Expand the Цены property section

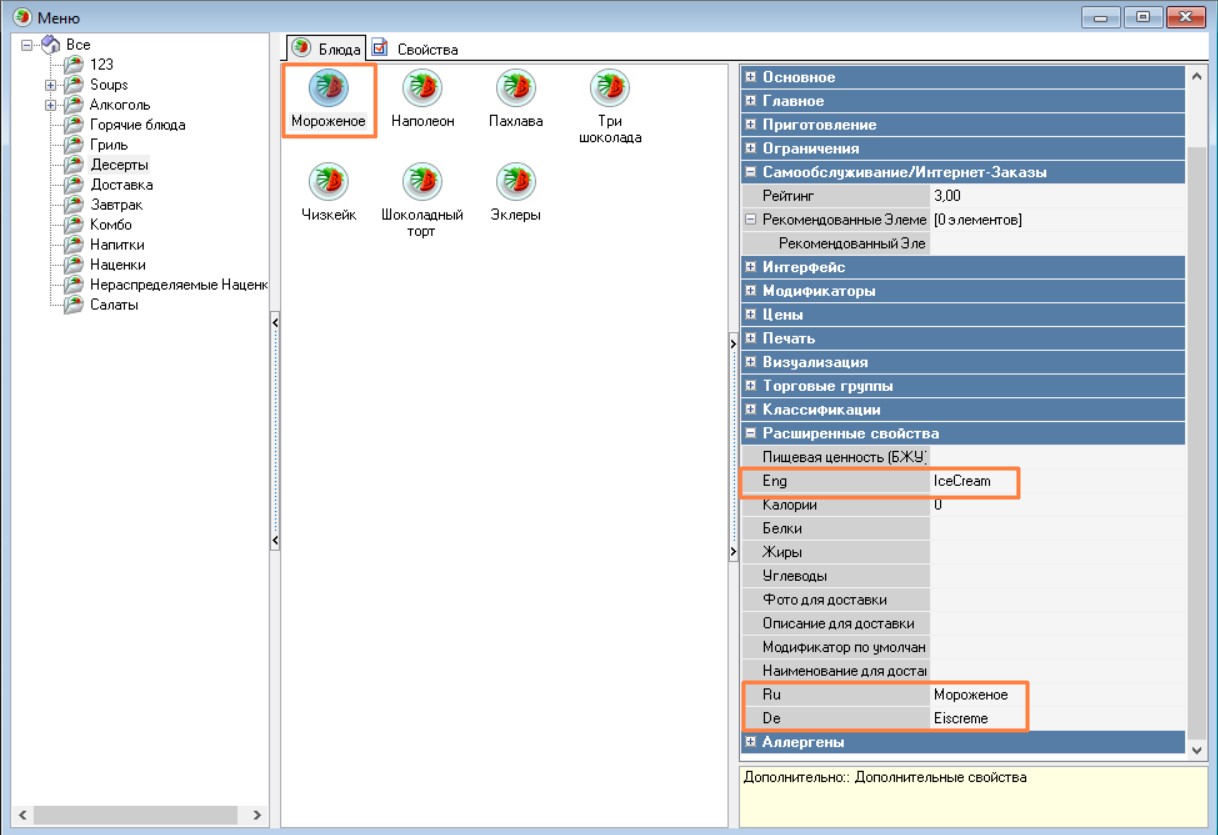point(751,315)
